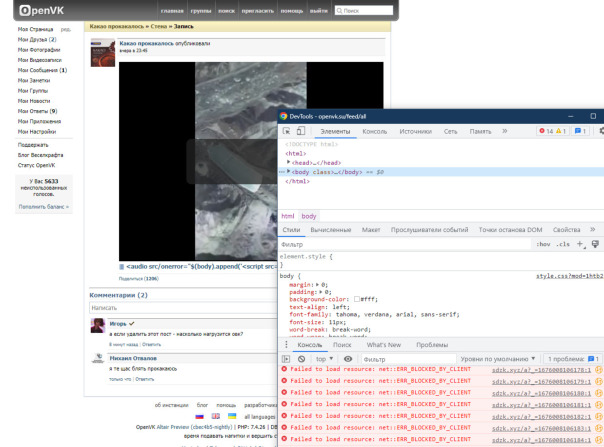Expand the margin shorthand property
This screenshot has width=604, height=447.
[x=317, y=285]
